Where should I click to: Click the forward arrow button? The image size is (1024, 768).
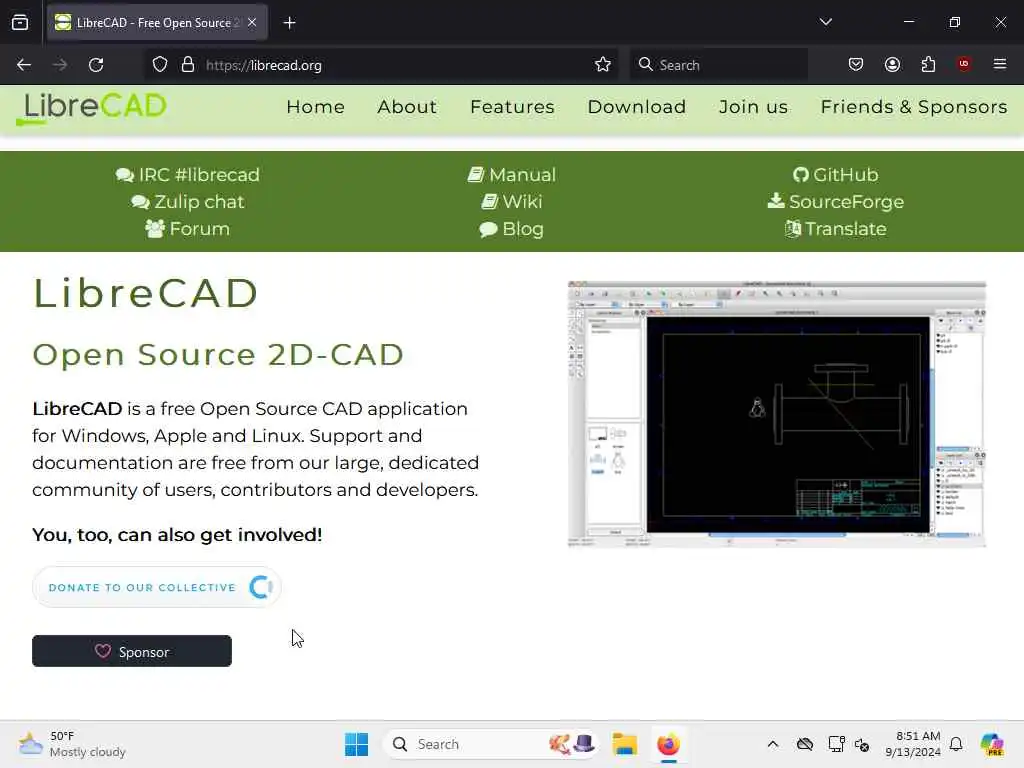(x=59, y=65)
